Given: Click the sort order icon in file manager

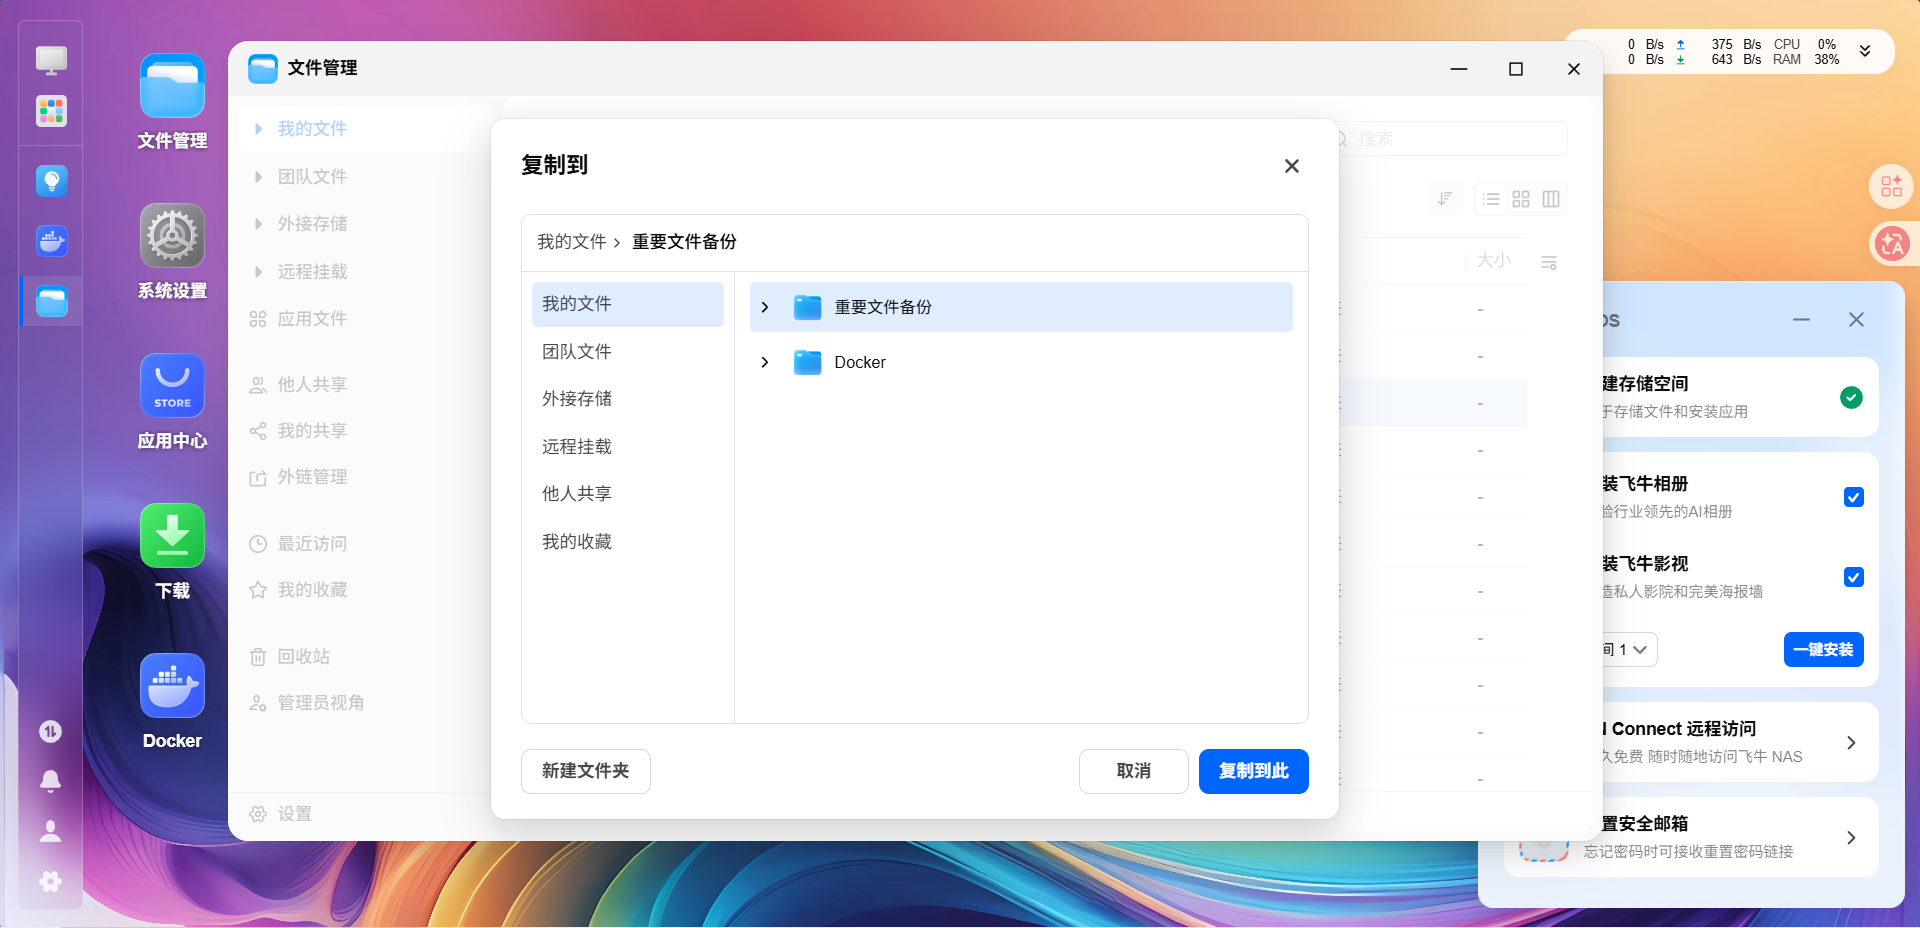Looking at the screenshot, I should [x=1445, y=199].
